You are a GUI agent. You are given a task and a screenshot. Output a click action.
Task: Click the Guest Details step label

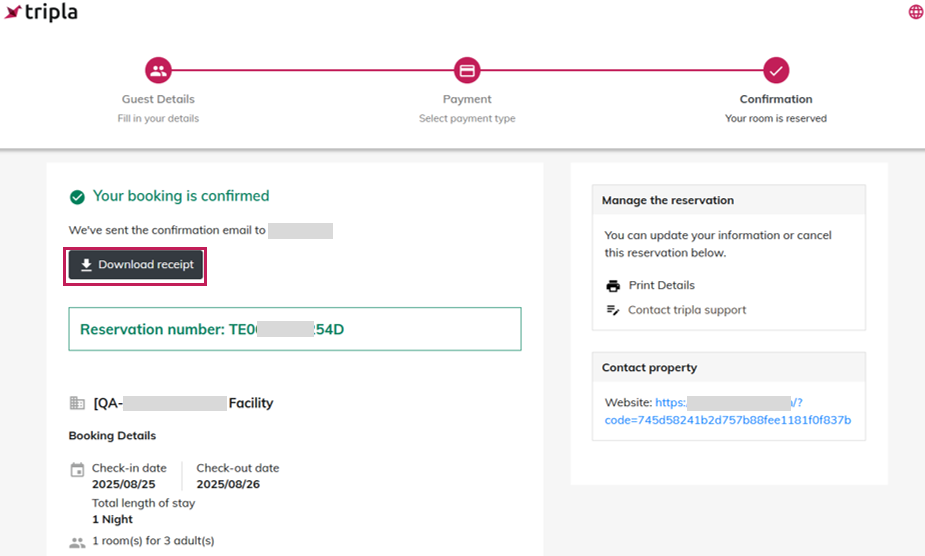[158, 99]
